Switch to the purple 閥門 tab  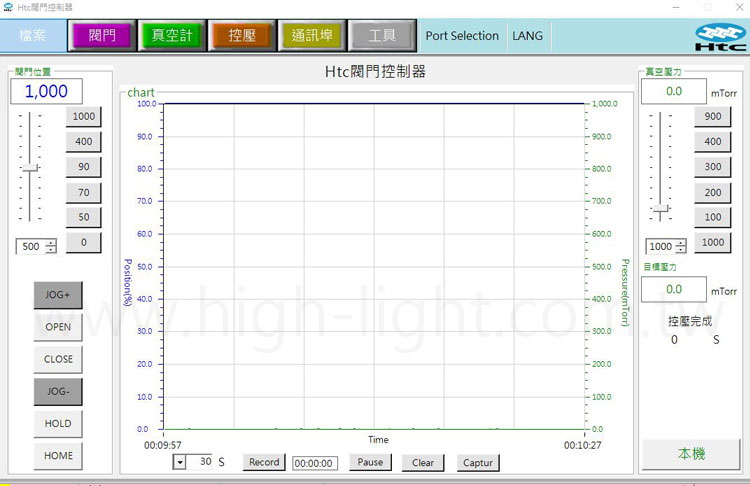tap(102, 35)
